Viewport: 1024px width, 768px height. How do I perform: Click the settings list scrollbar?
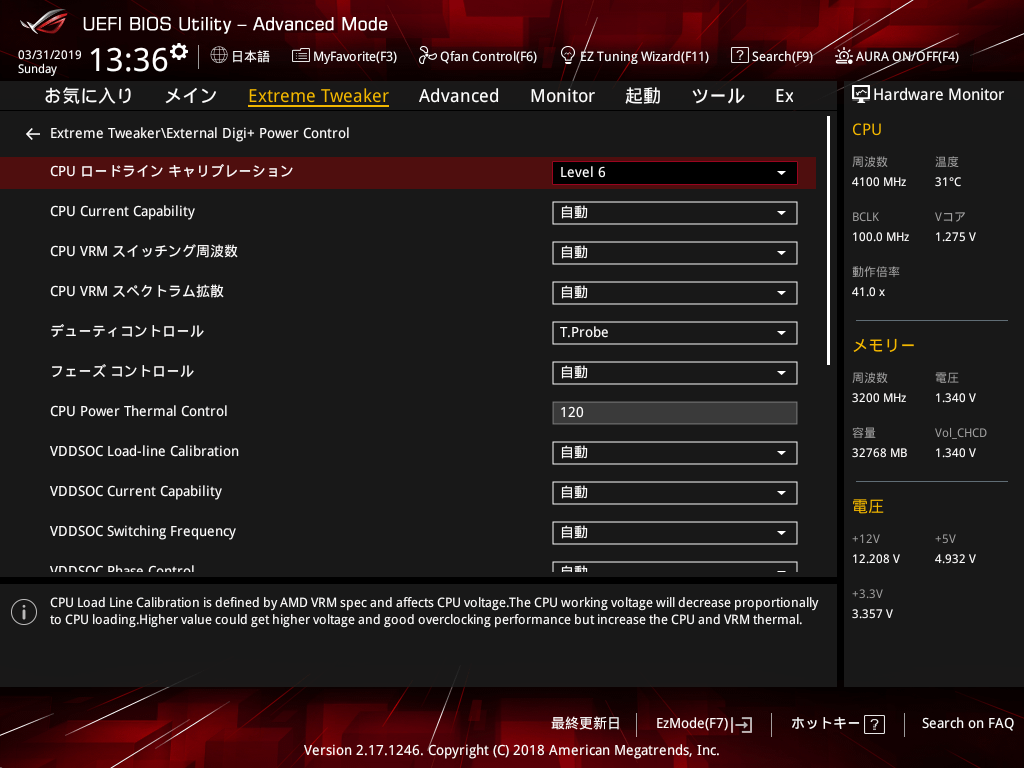(828, 240)
